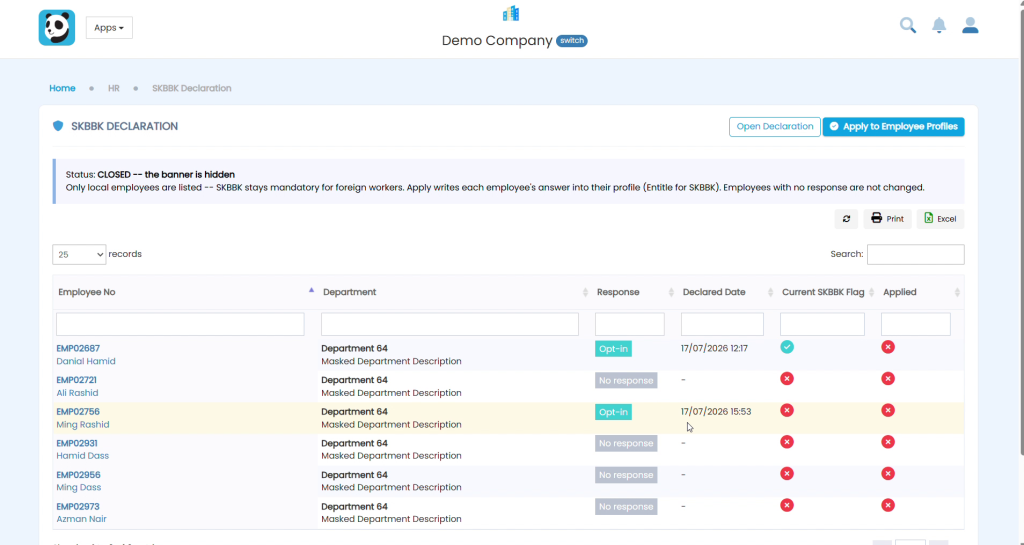
Task: Open Hamid Dass profile link
Action: 82,456
